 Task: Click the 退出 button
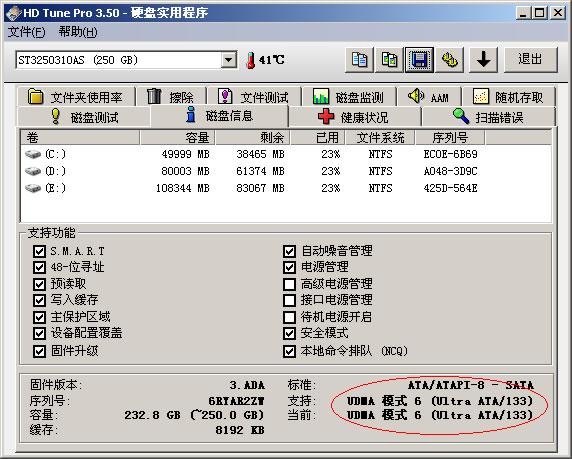click(x=530, y=59)
